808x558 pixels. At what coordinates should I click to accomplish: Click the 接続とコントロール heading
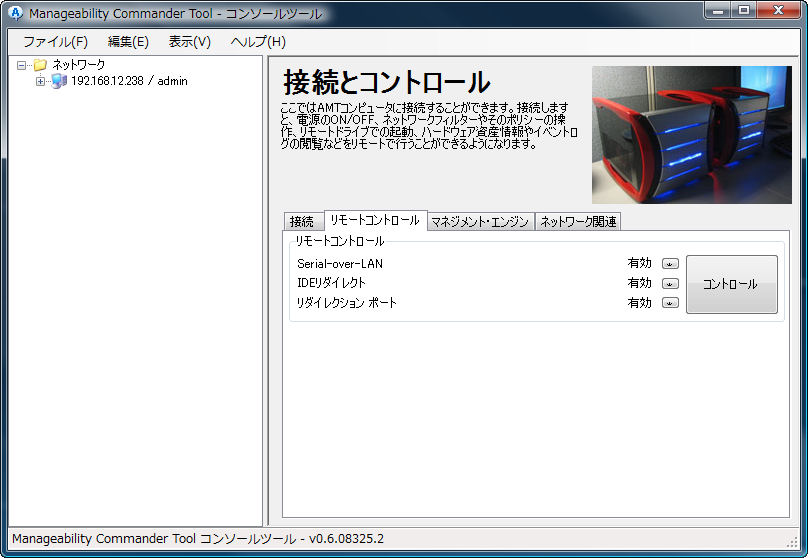click(x=386, y=82)
